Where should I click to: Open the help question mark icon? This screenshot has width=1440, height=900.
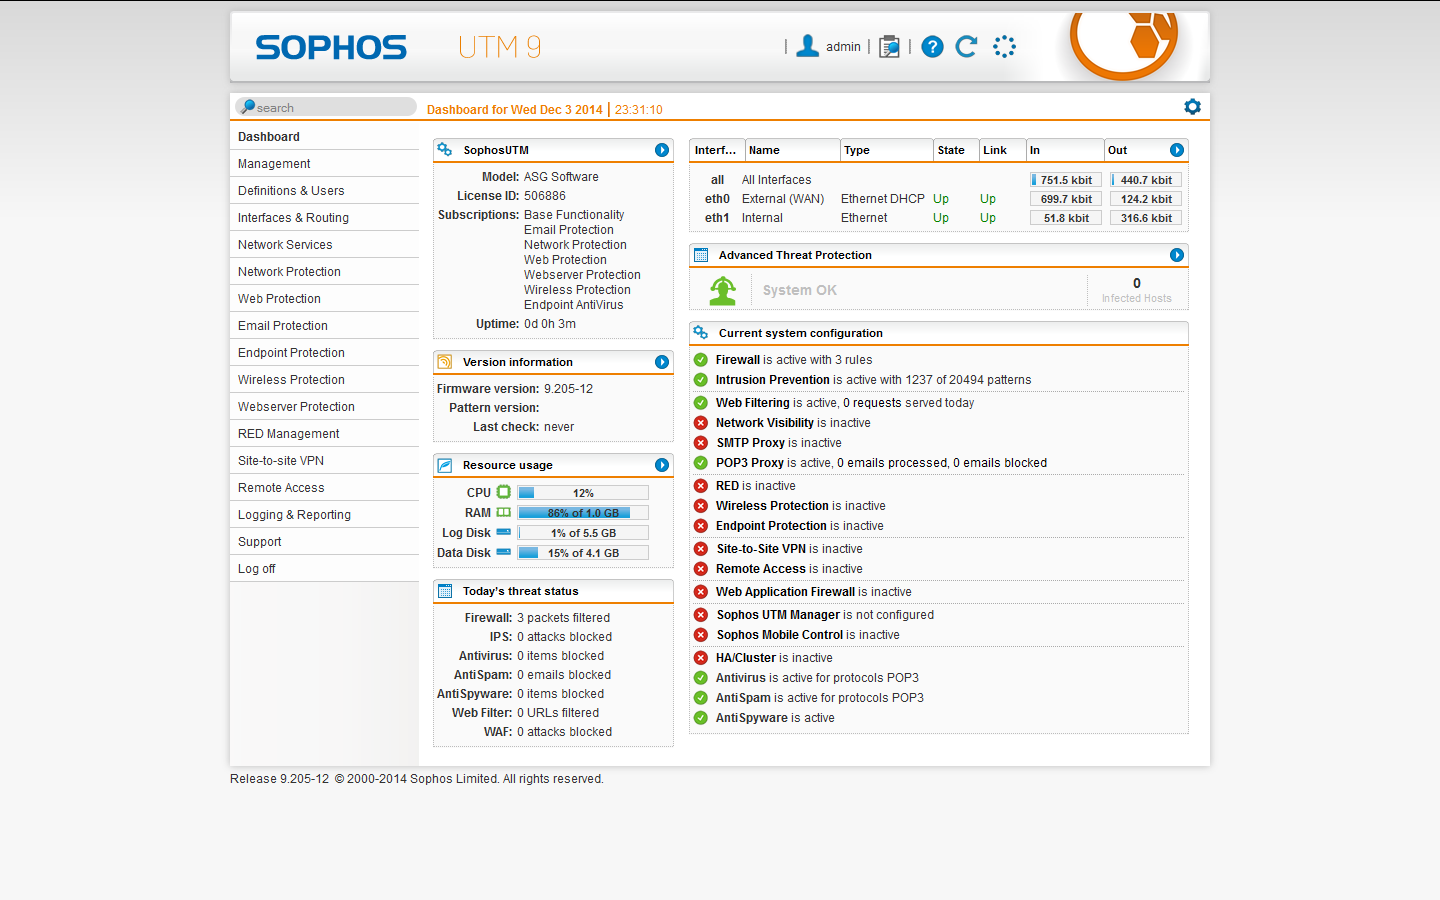(x=932, y=47)
